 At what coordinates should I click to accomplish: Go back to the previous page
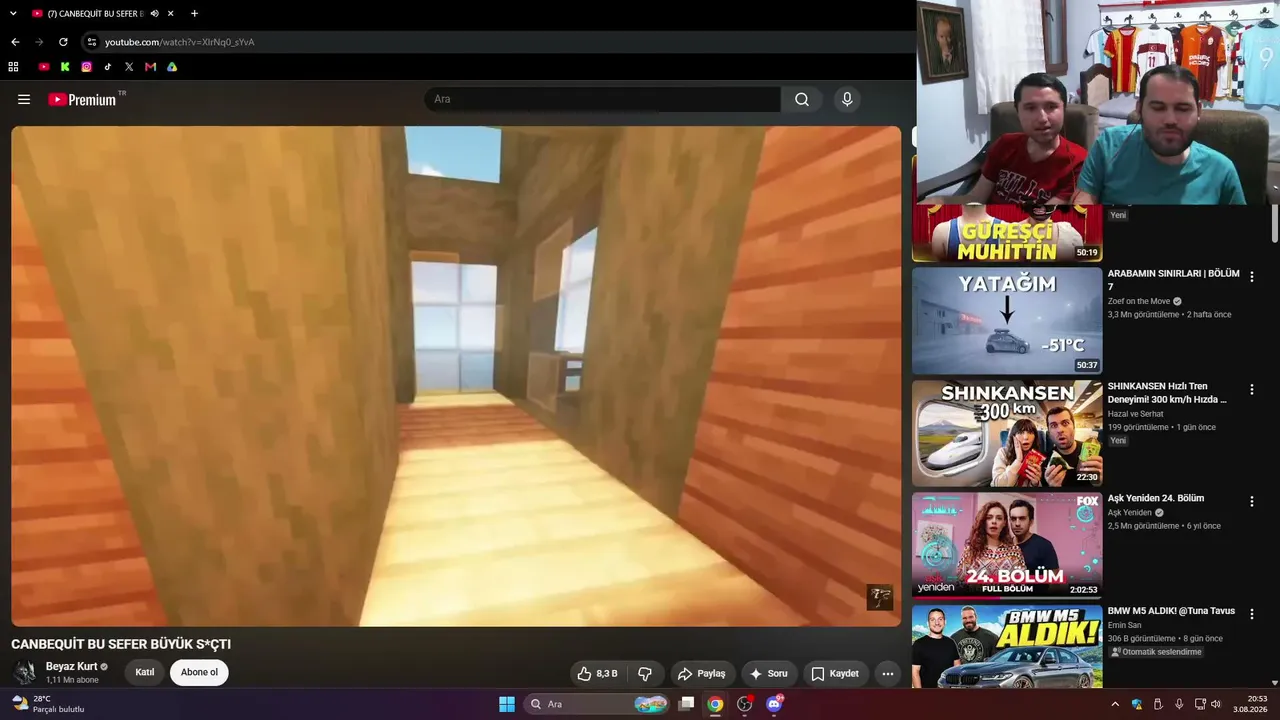pos(15,42)
